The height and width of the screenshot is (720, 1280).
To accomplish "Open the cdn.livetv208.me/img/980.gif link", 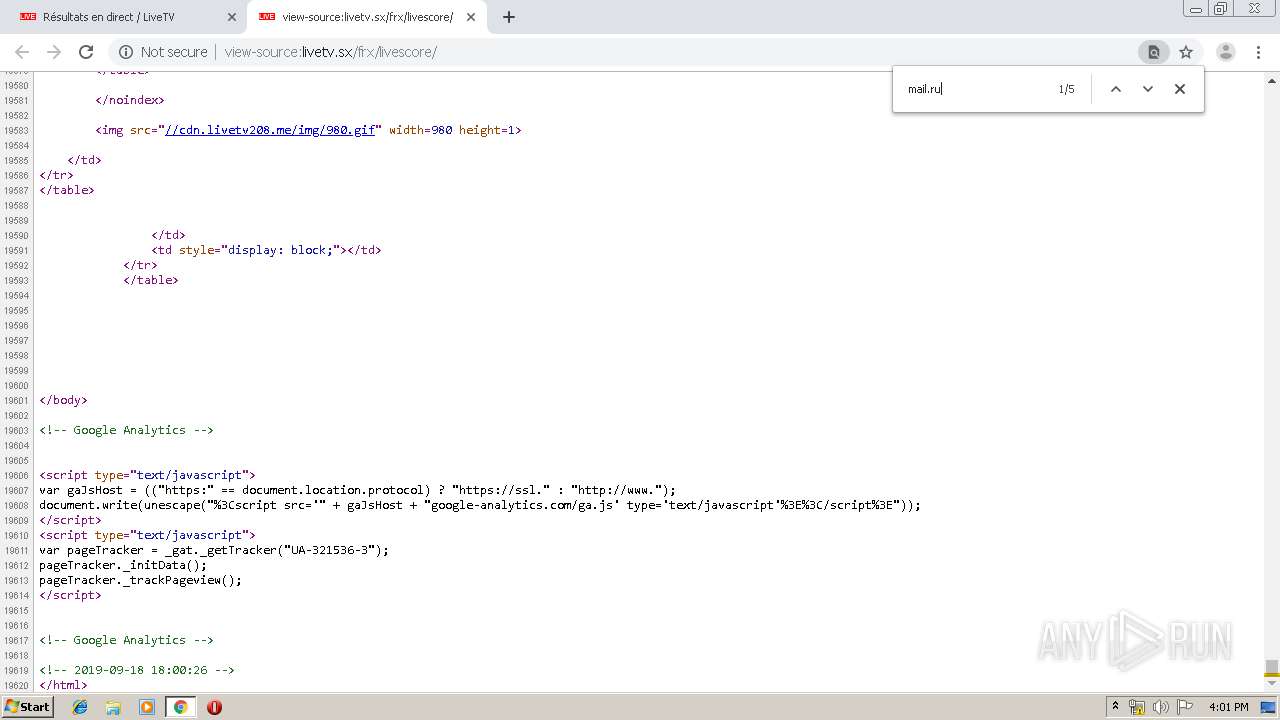I will click(x=270, y=130).
